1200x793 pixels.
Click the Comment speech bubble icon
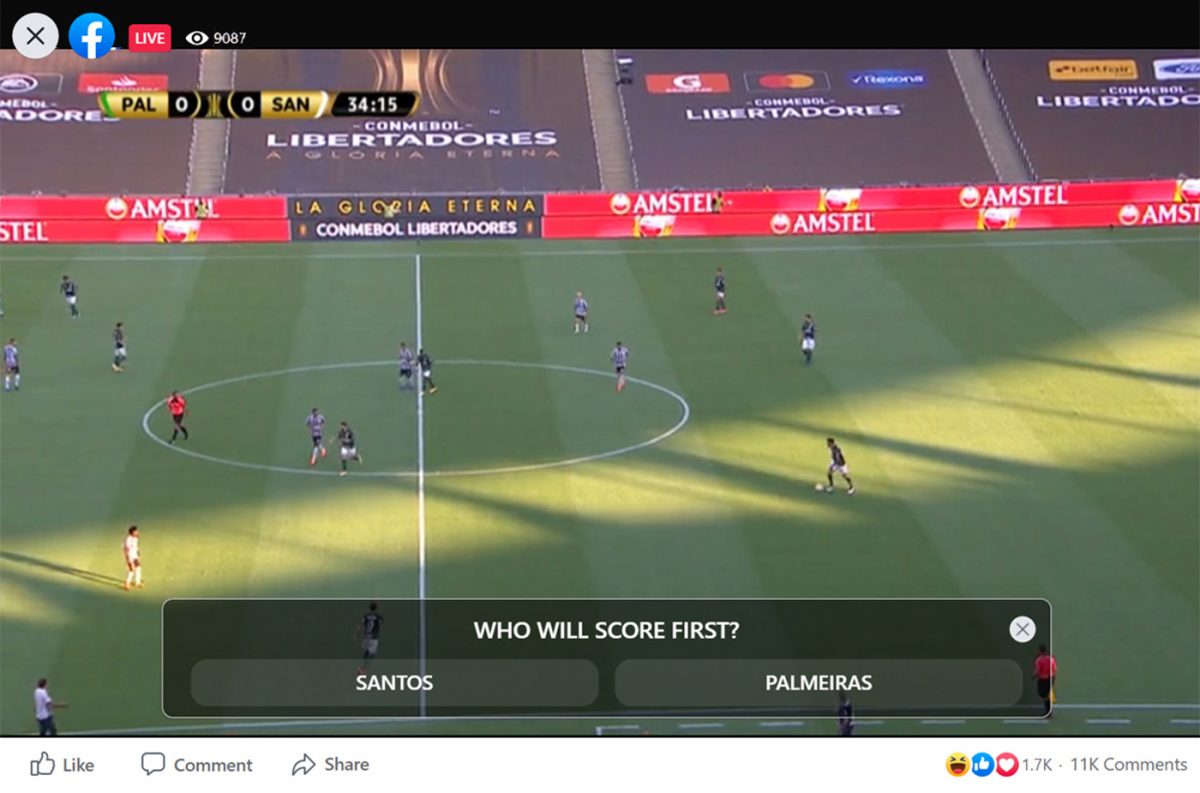pyautogui.click(x=153, y=765)
